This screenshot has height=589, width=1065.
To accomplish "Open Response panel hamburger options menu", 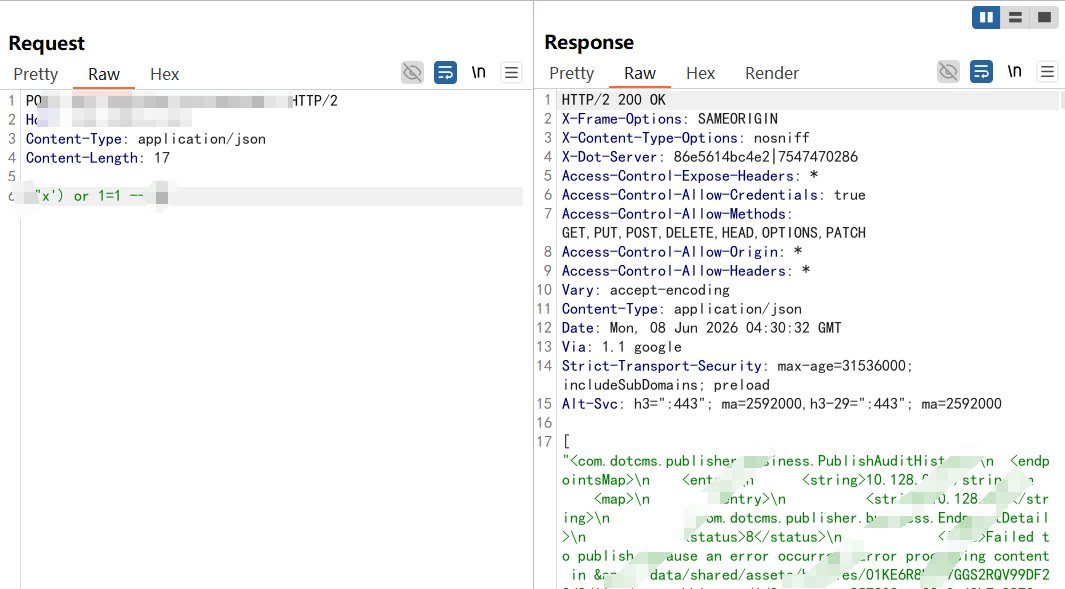I will tap(1047, 71).
